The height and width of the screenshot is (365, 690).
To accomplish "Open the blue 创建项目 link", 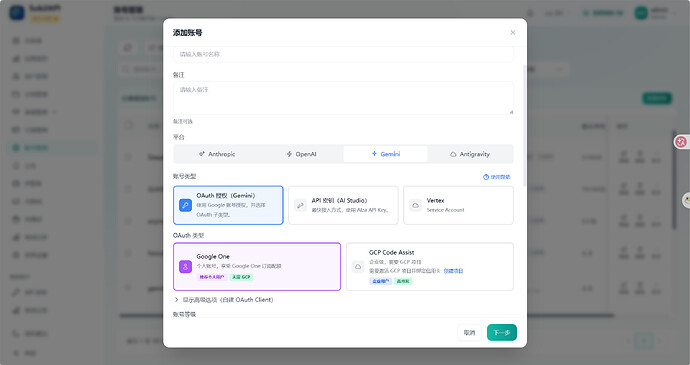I will tap(453, 271).
